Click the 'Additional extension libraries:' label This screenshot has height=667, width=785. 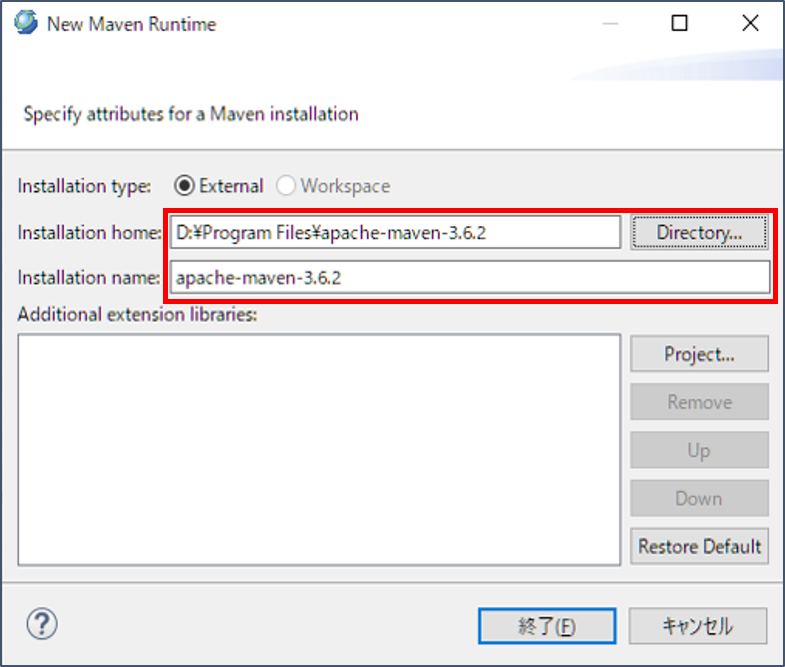tap(137, 314)
